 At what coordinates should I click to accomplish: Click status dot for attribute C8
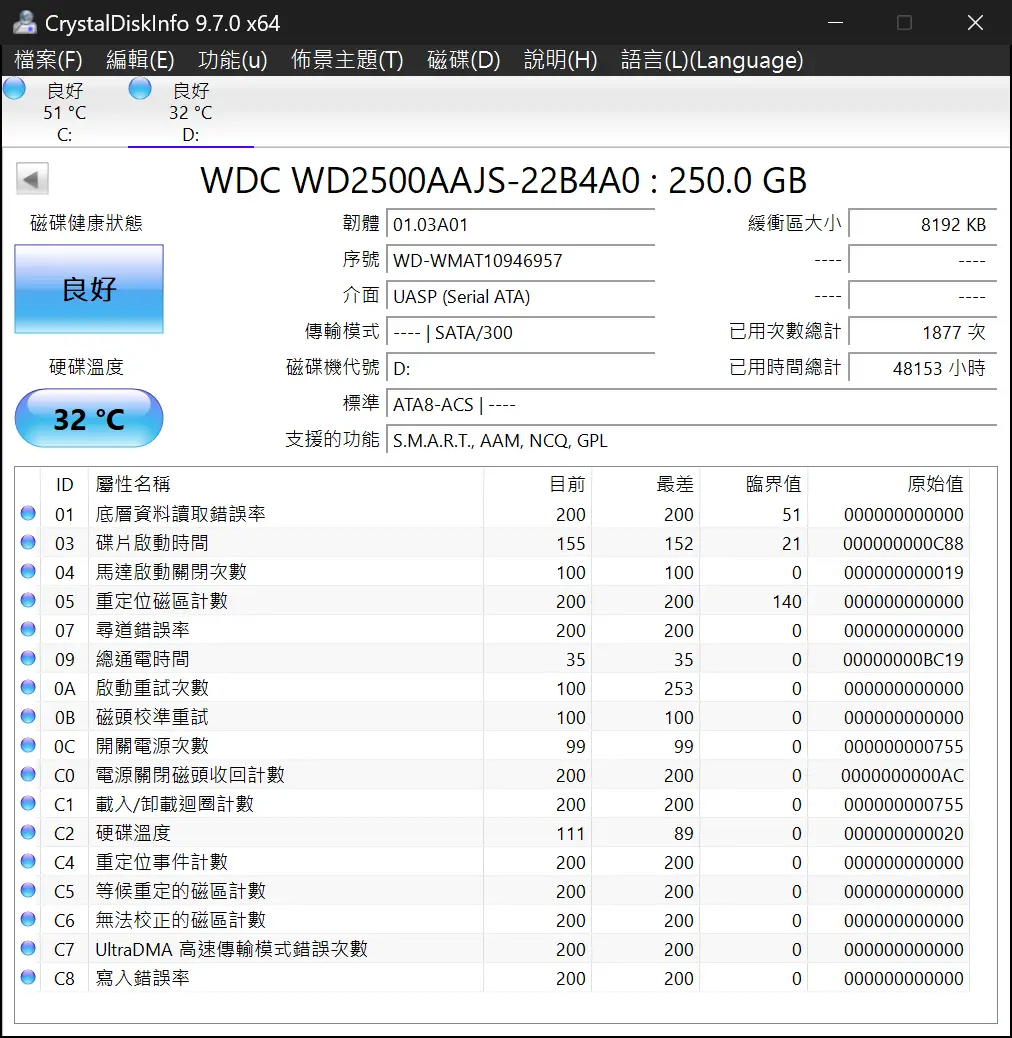[x=28, y=977]
